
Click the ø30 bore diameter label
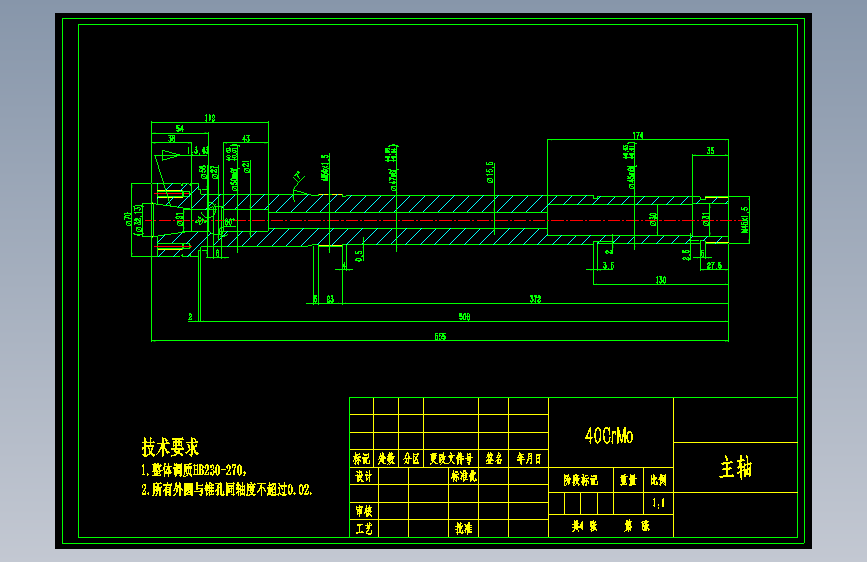[x=653, y=220]
